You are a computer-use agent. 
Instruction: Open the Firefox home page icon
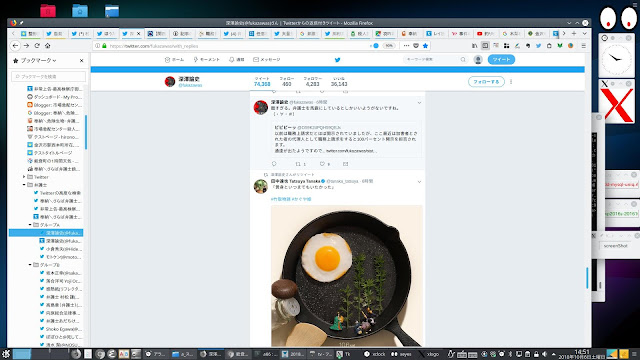click(47, 46)
